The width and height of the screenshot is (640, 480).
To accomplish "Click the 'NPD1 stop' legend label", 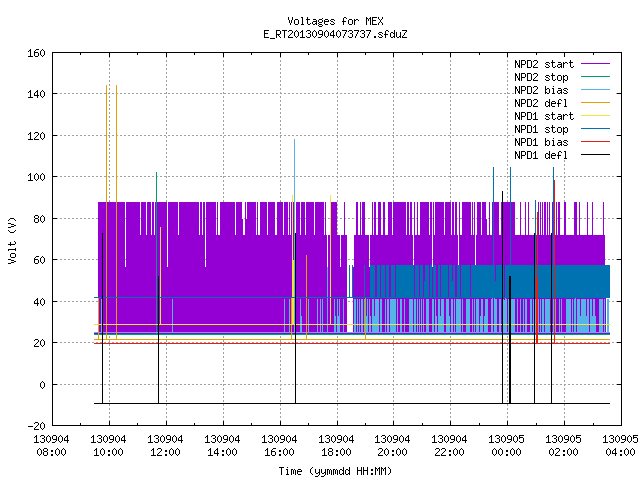I will (x=541, y=129).
